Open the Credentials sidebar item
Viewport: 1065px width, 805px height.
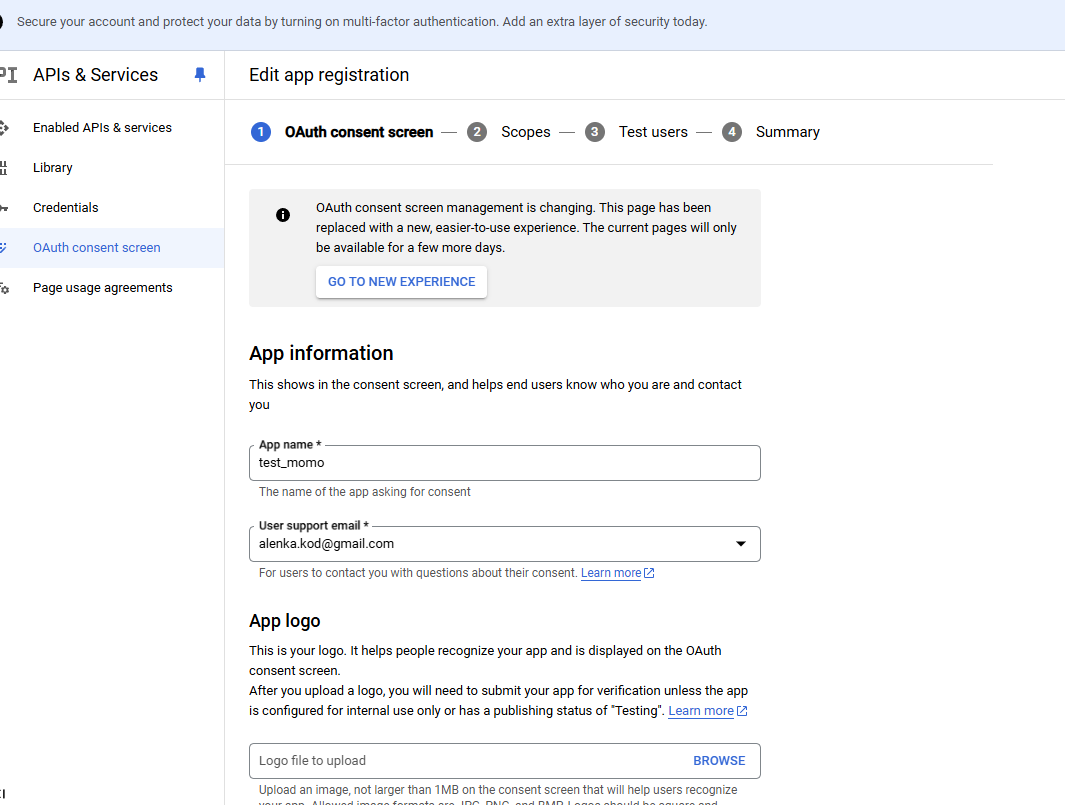tap(66, 208)
